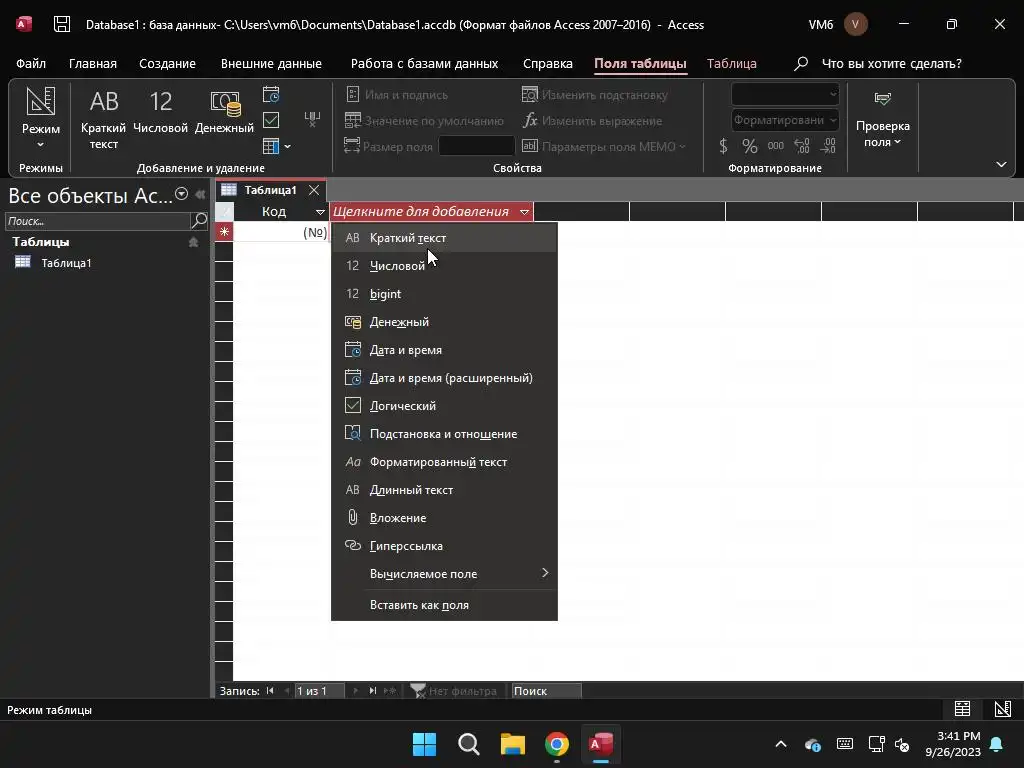Click decrease decimal places icon
1024x768 pixels.
(828, 146)
